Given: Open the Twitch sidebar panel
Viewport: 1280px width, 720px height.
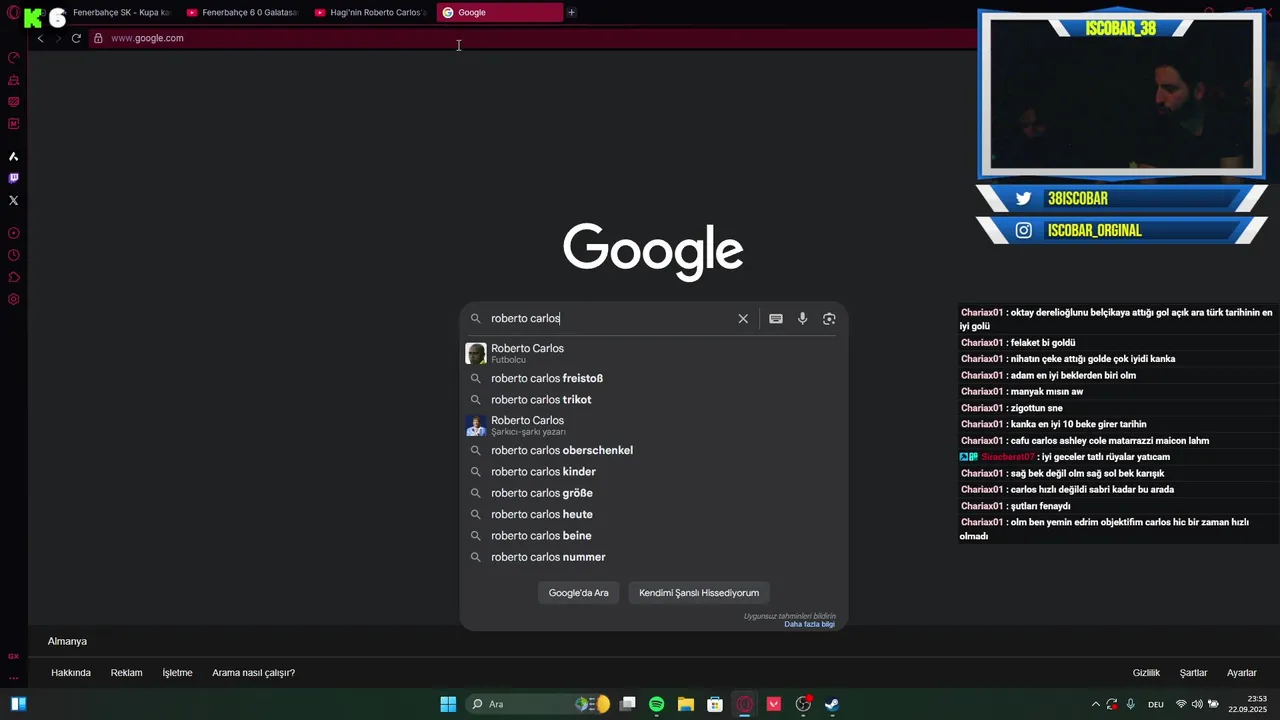Looking at the screenshot, I should pos(14,178).
